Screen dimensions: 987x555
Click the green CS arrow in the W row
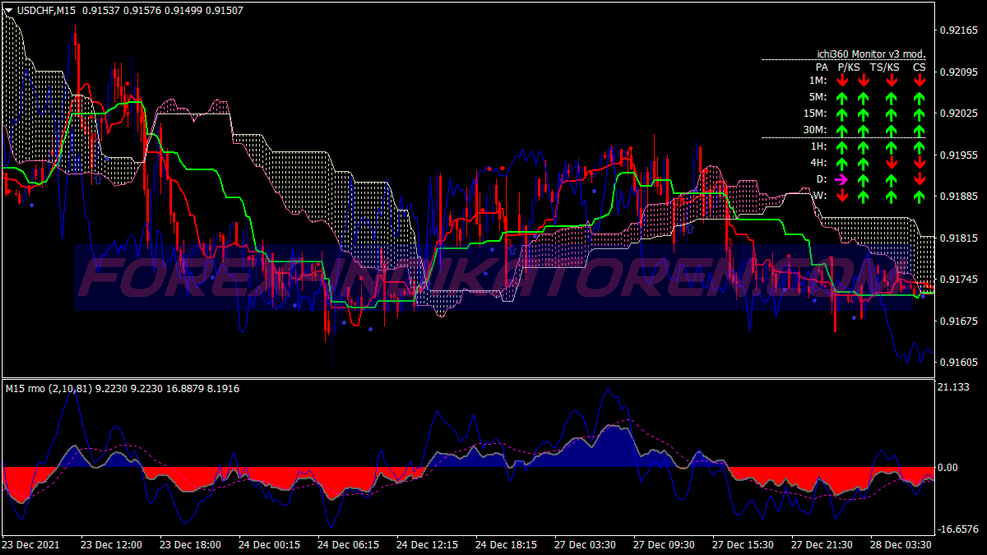(x=920, y=196)
